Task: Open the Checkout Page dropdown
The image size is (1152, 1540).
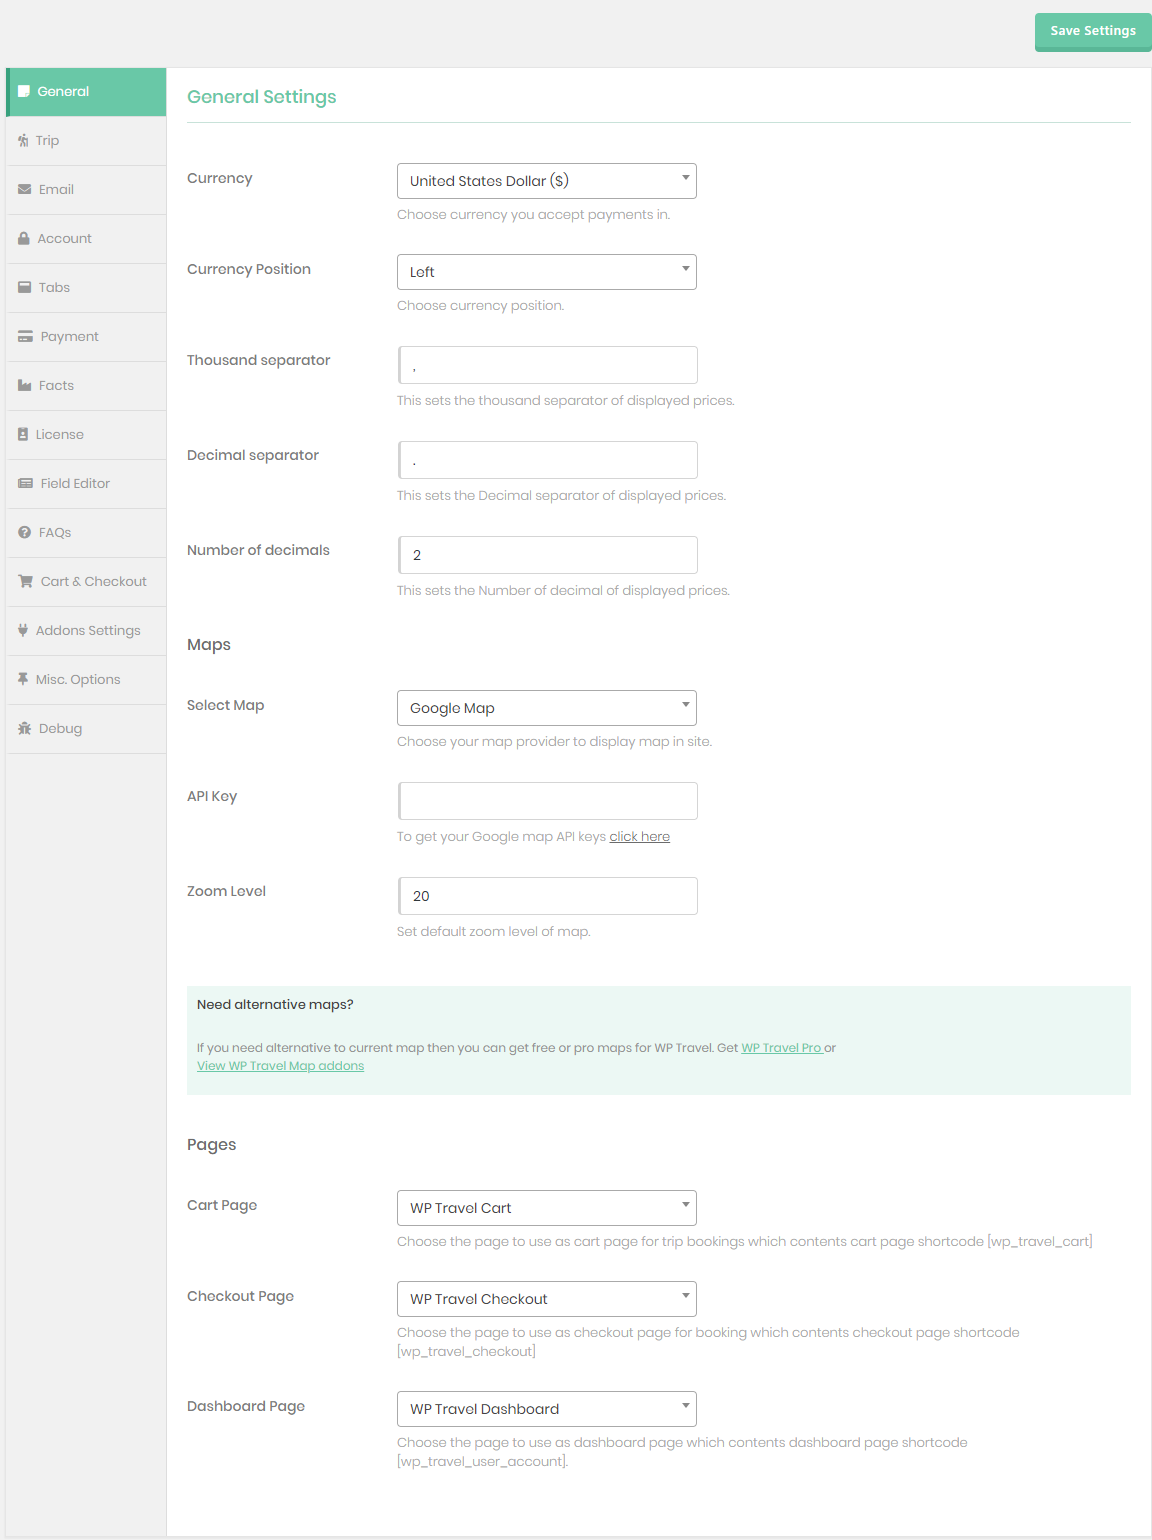Action: (546, 1299)
